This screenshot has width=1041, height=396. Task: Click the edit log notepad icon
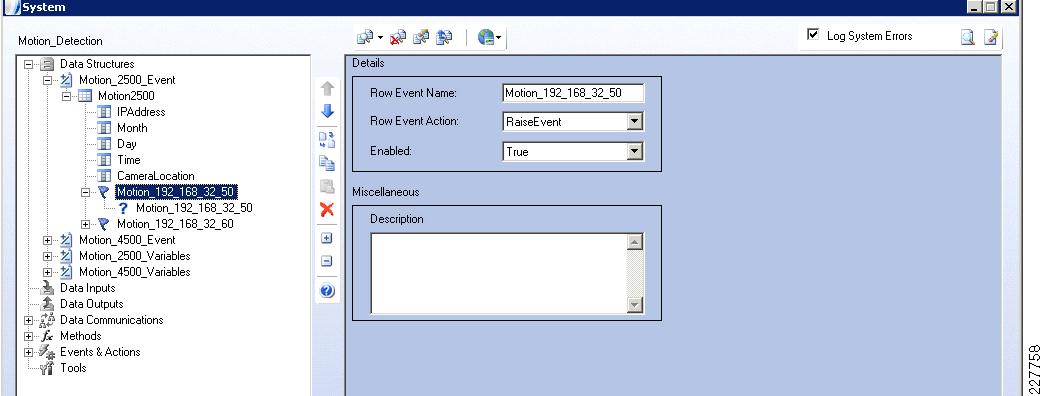point(991,37)
